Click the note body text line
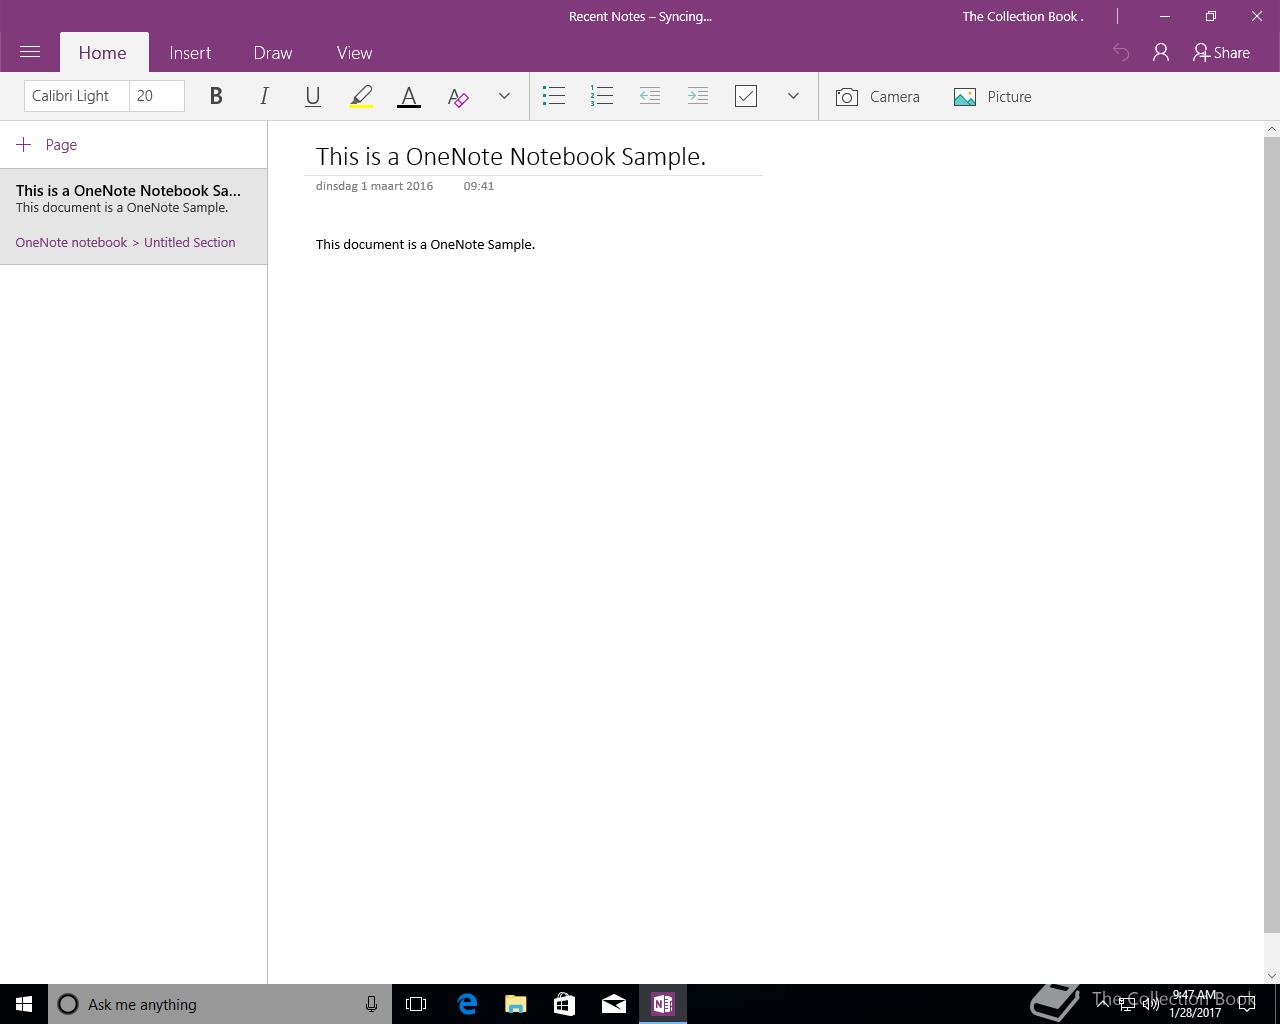This screenshot has height=1024, width=1280. point(425,244)
